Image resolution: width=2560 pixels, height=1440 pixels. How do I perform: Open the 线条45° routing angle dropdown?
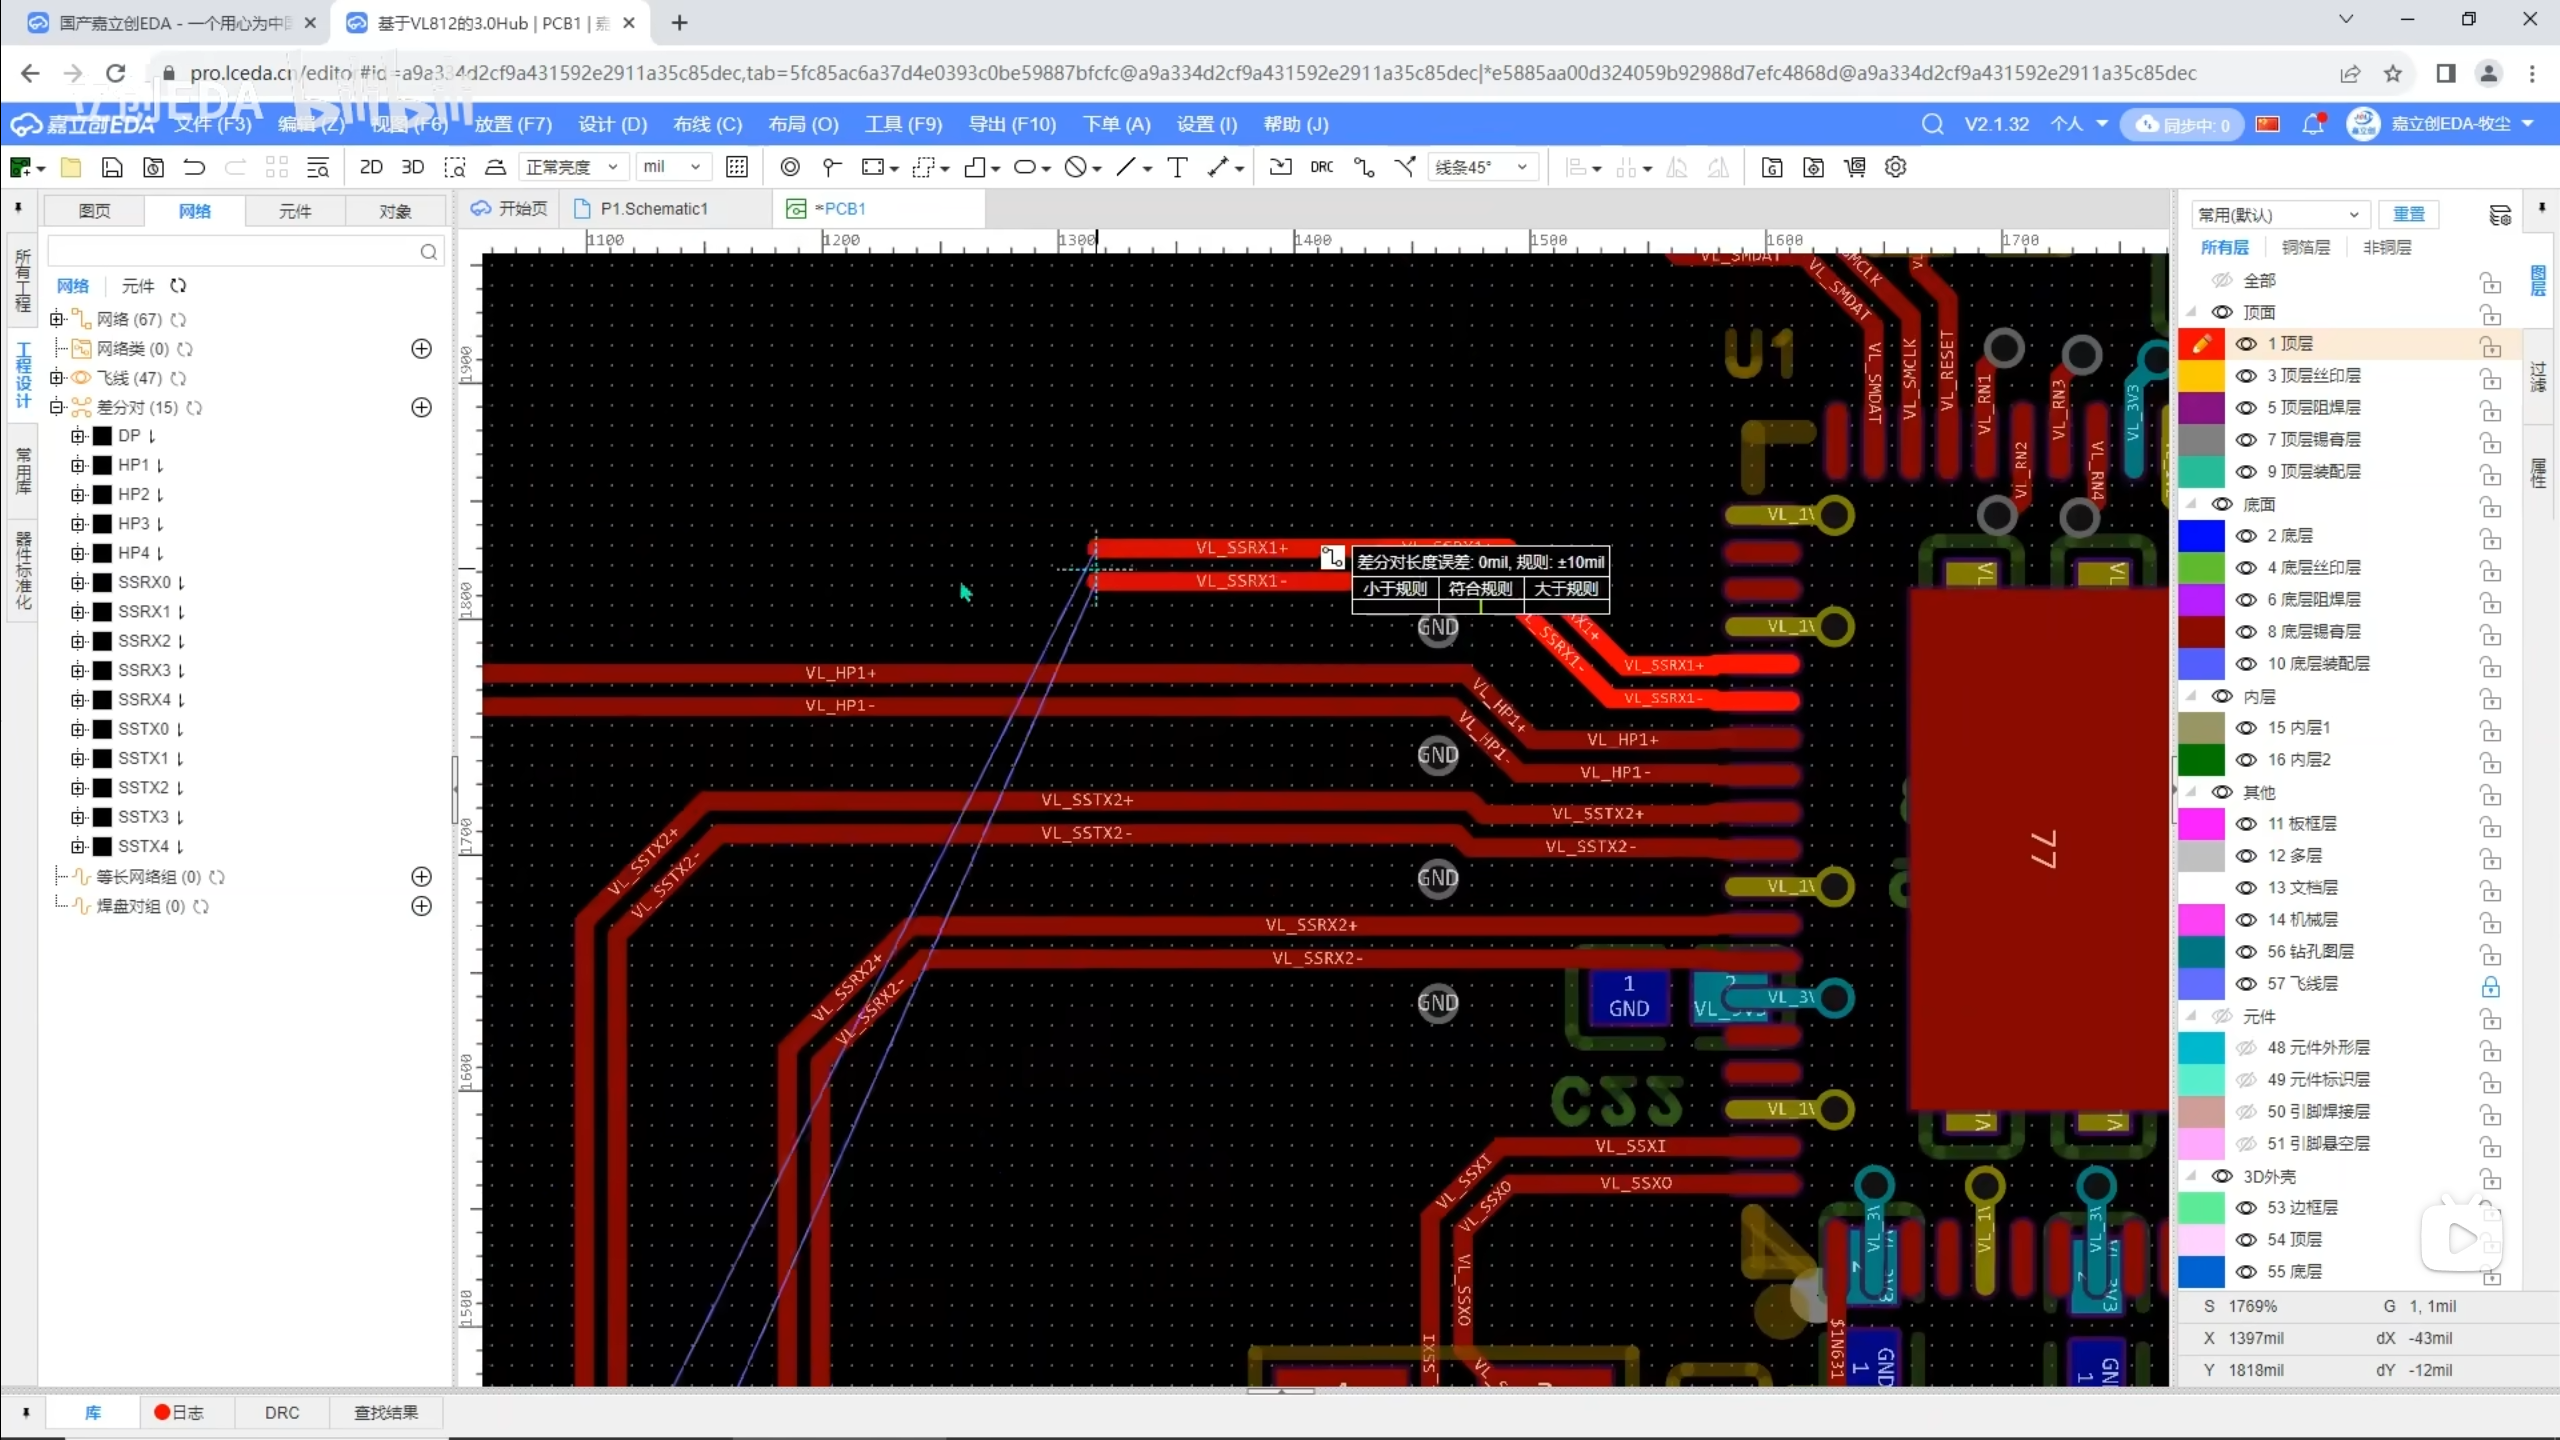point(1481,167)
